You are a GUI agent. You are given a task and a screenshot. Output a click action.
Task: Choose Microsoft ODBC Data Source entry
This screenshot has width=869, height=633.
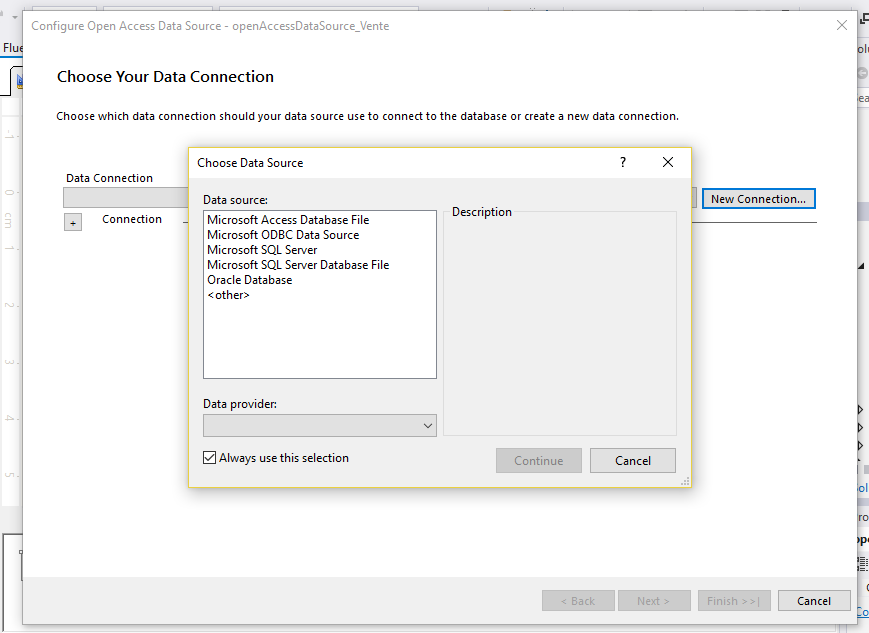[x=283, y=235]
